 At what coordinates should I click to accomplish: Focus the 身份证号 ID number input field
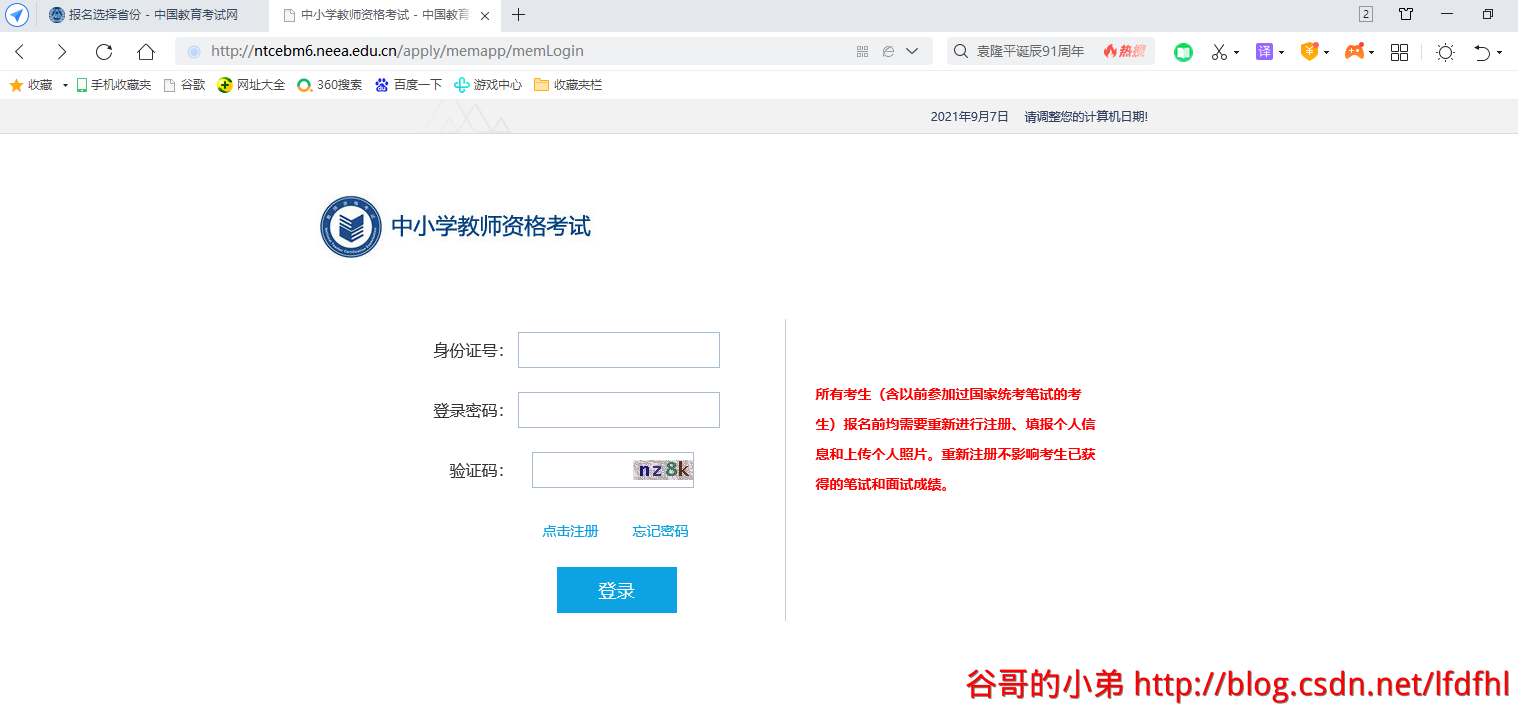point(618,349)
